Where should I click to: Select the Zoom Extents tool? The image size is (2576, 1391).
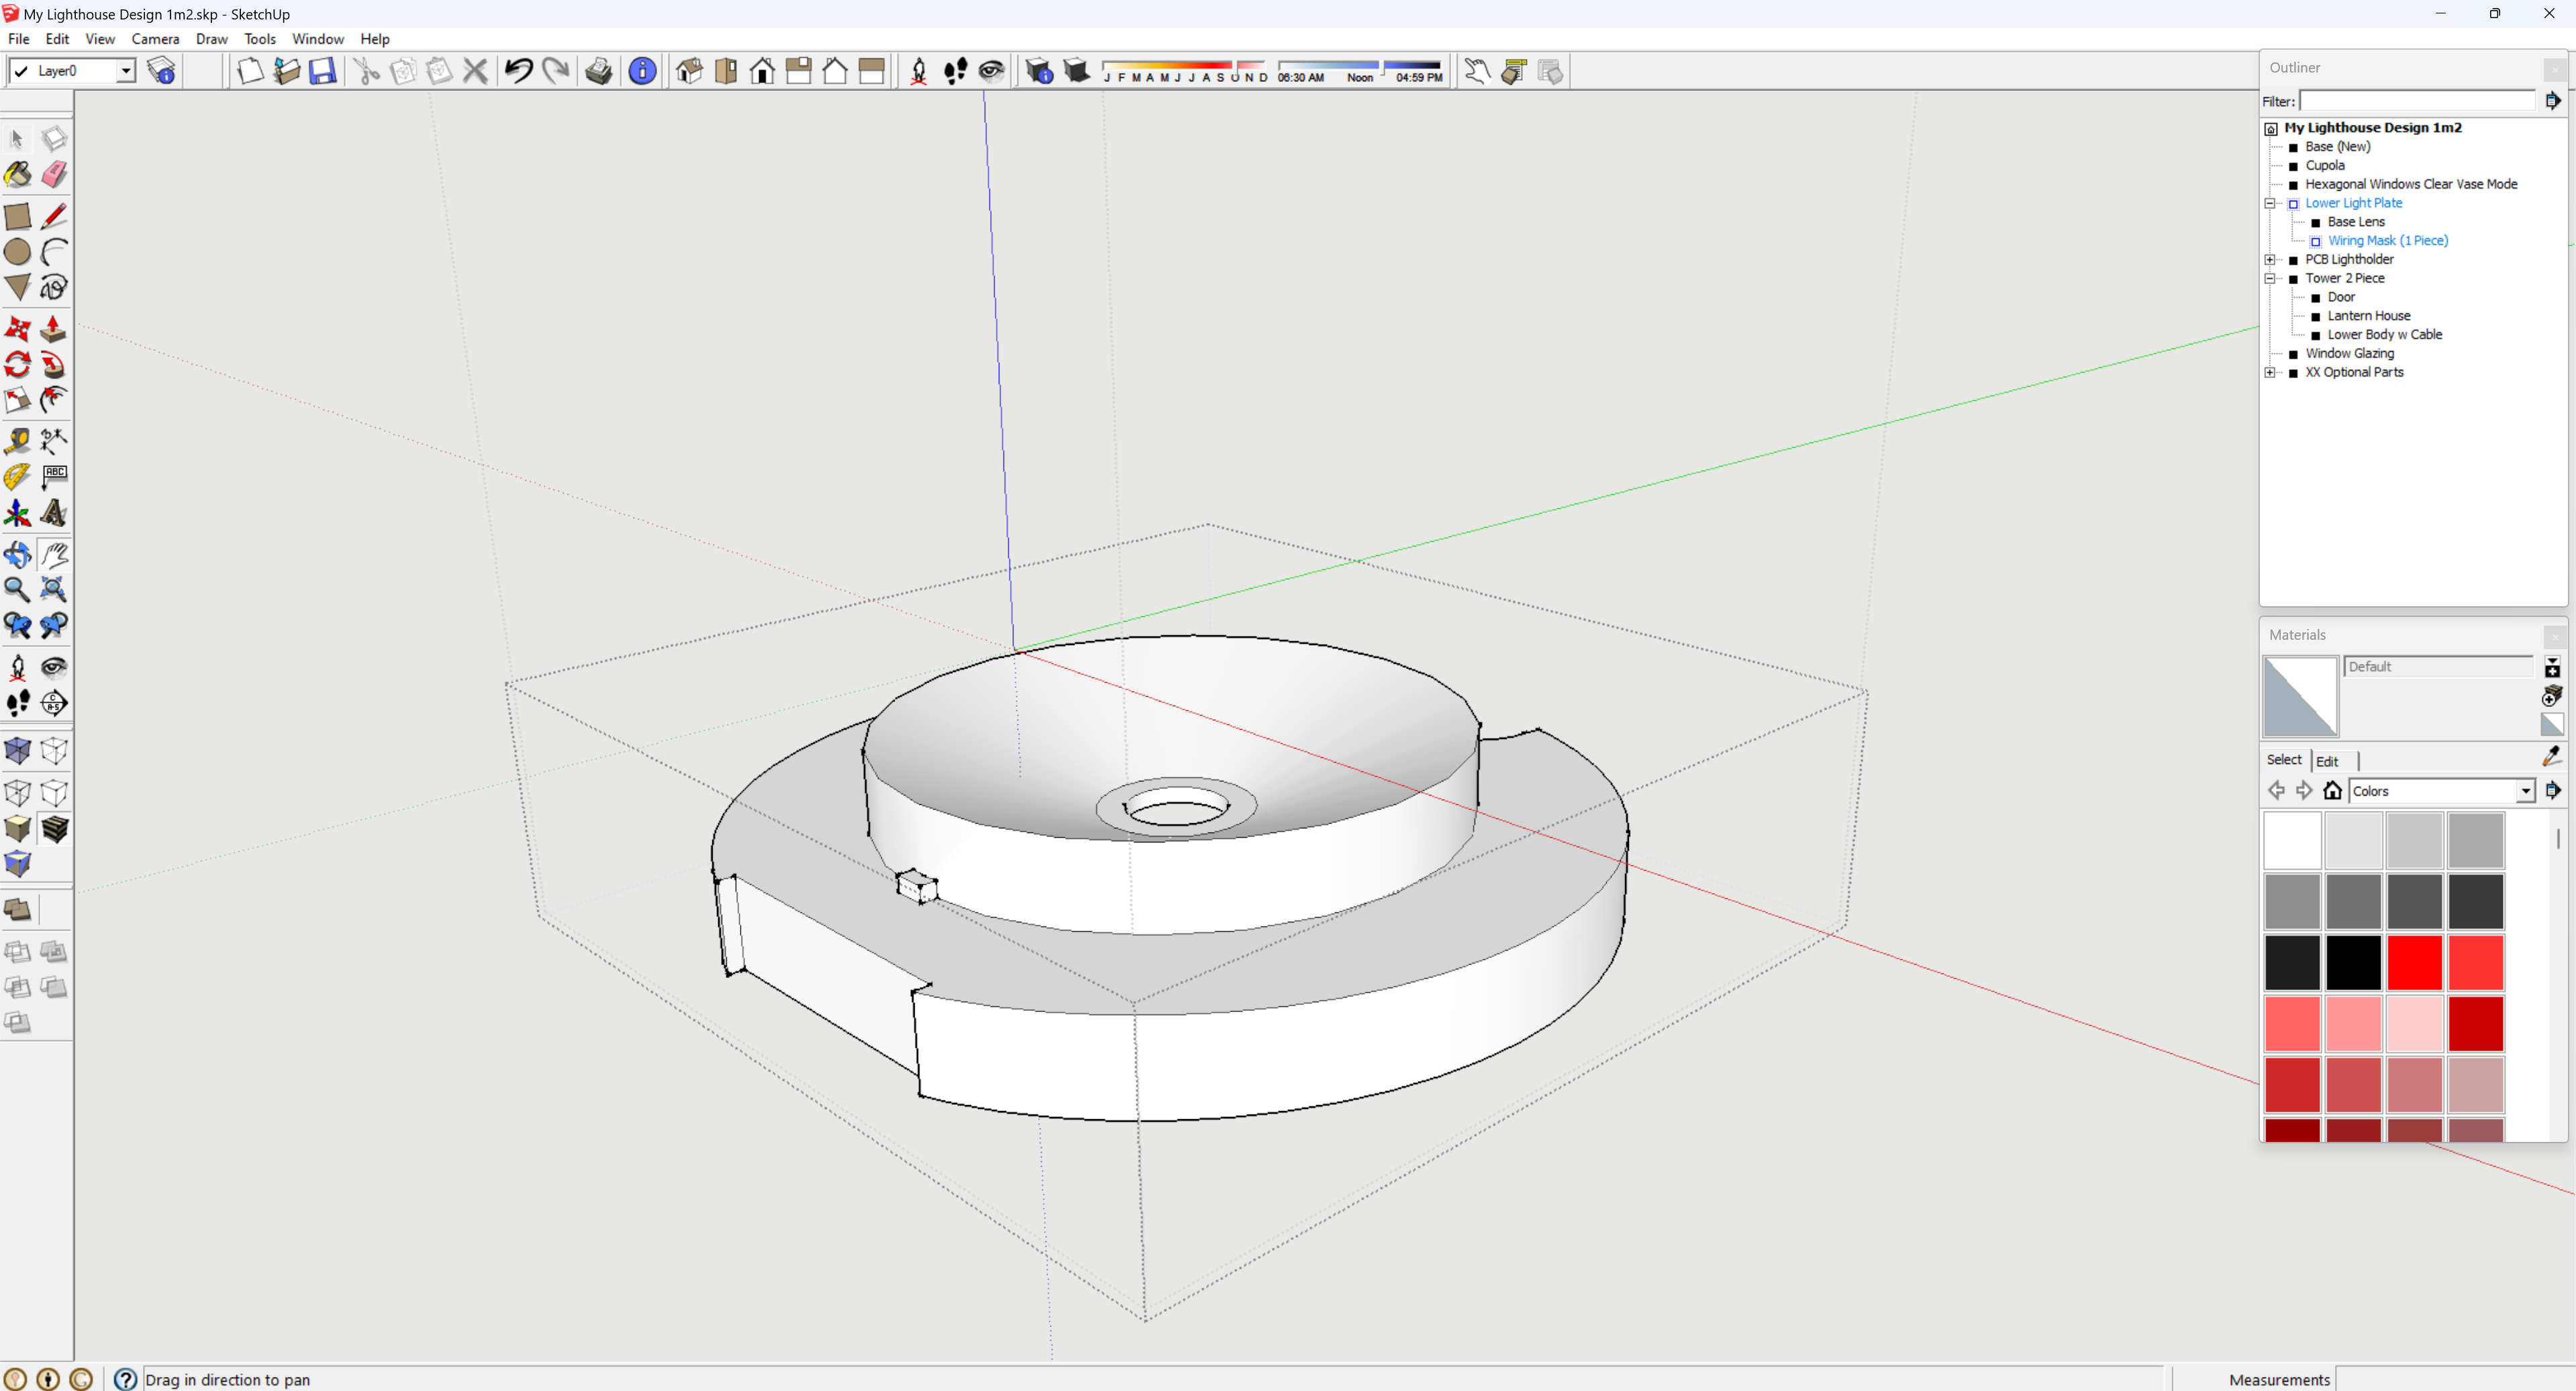(54, 590)
